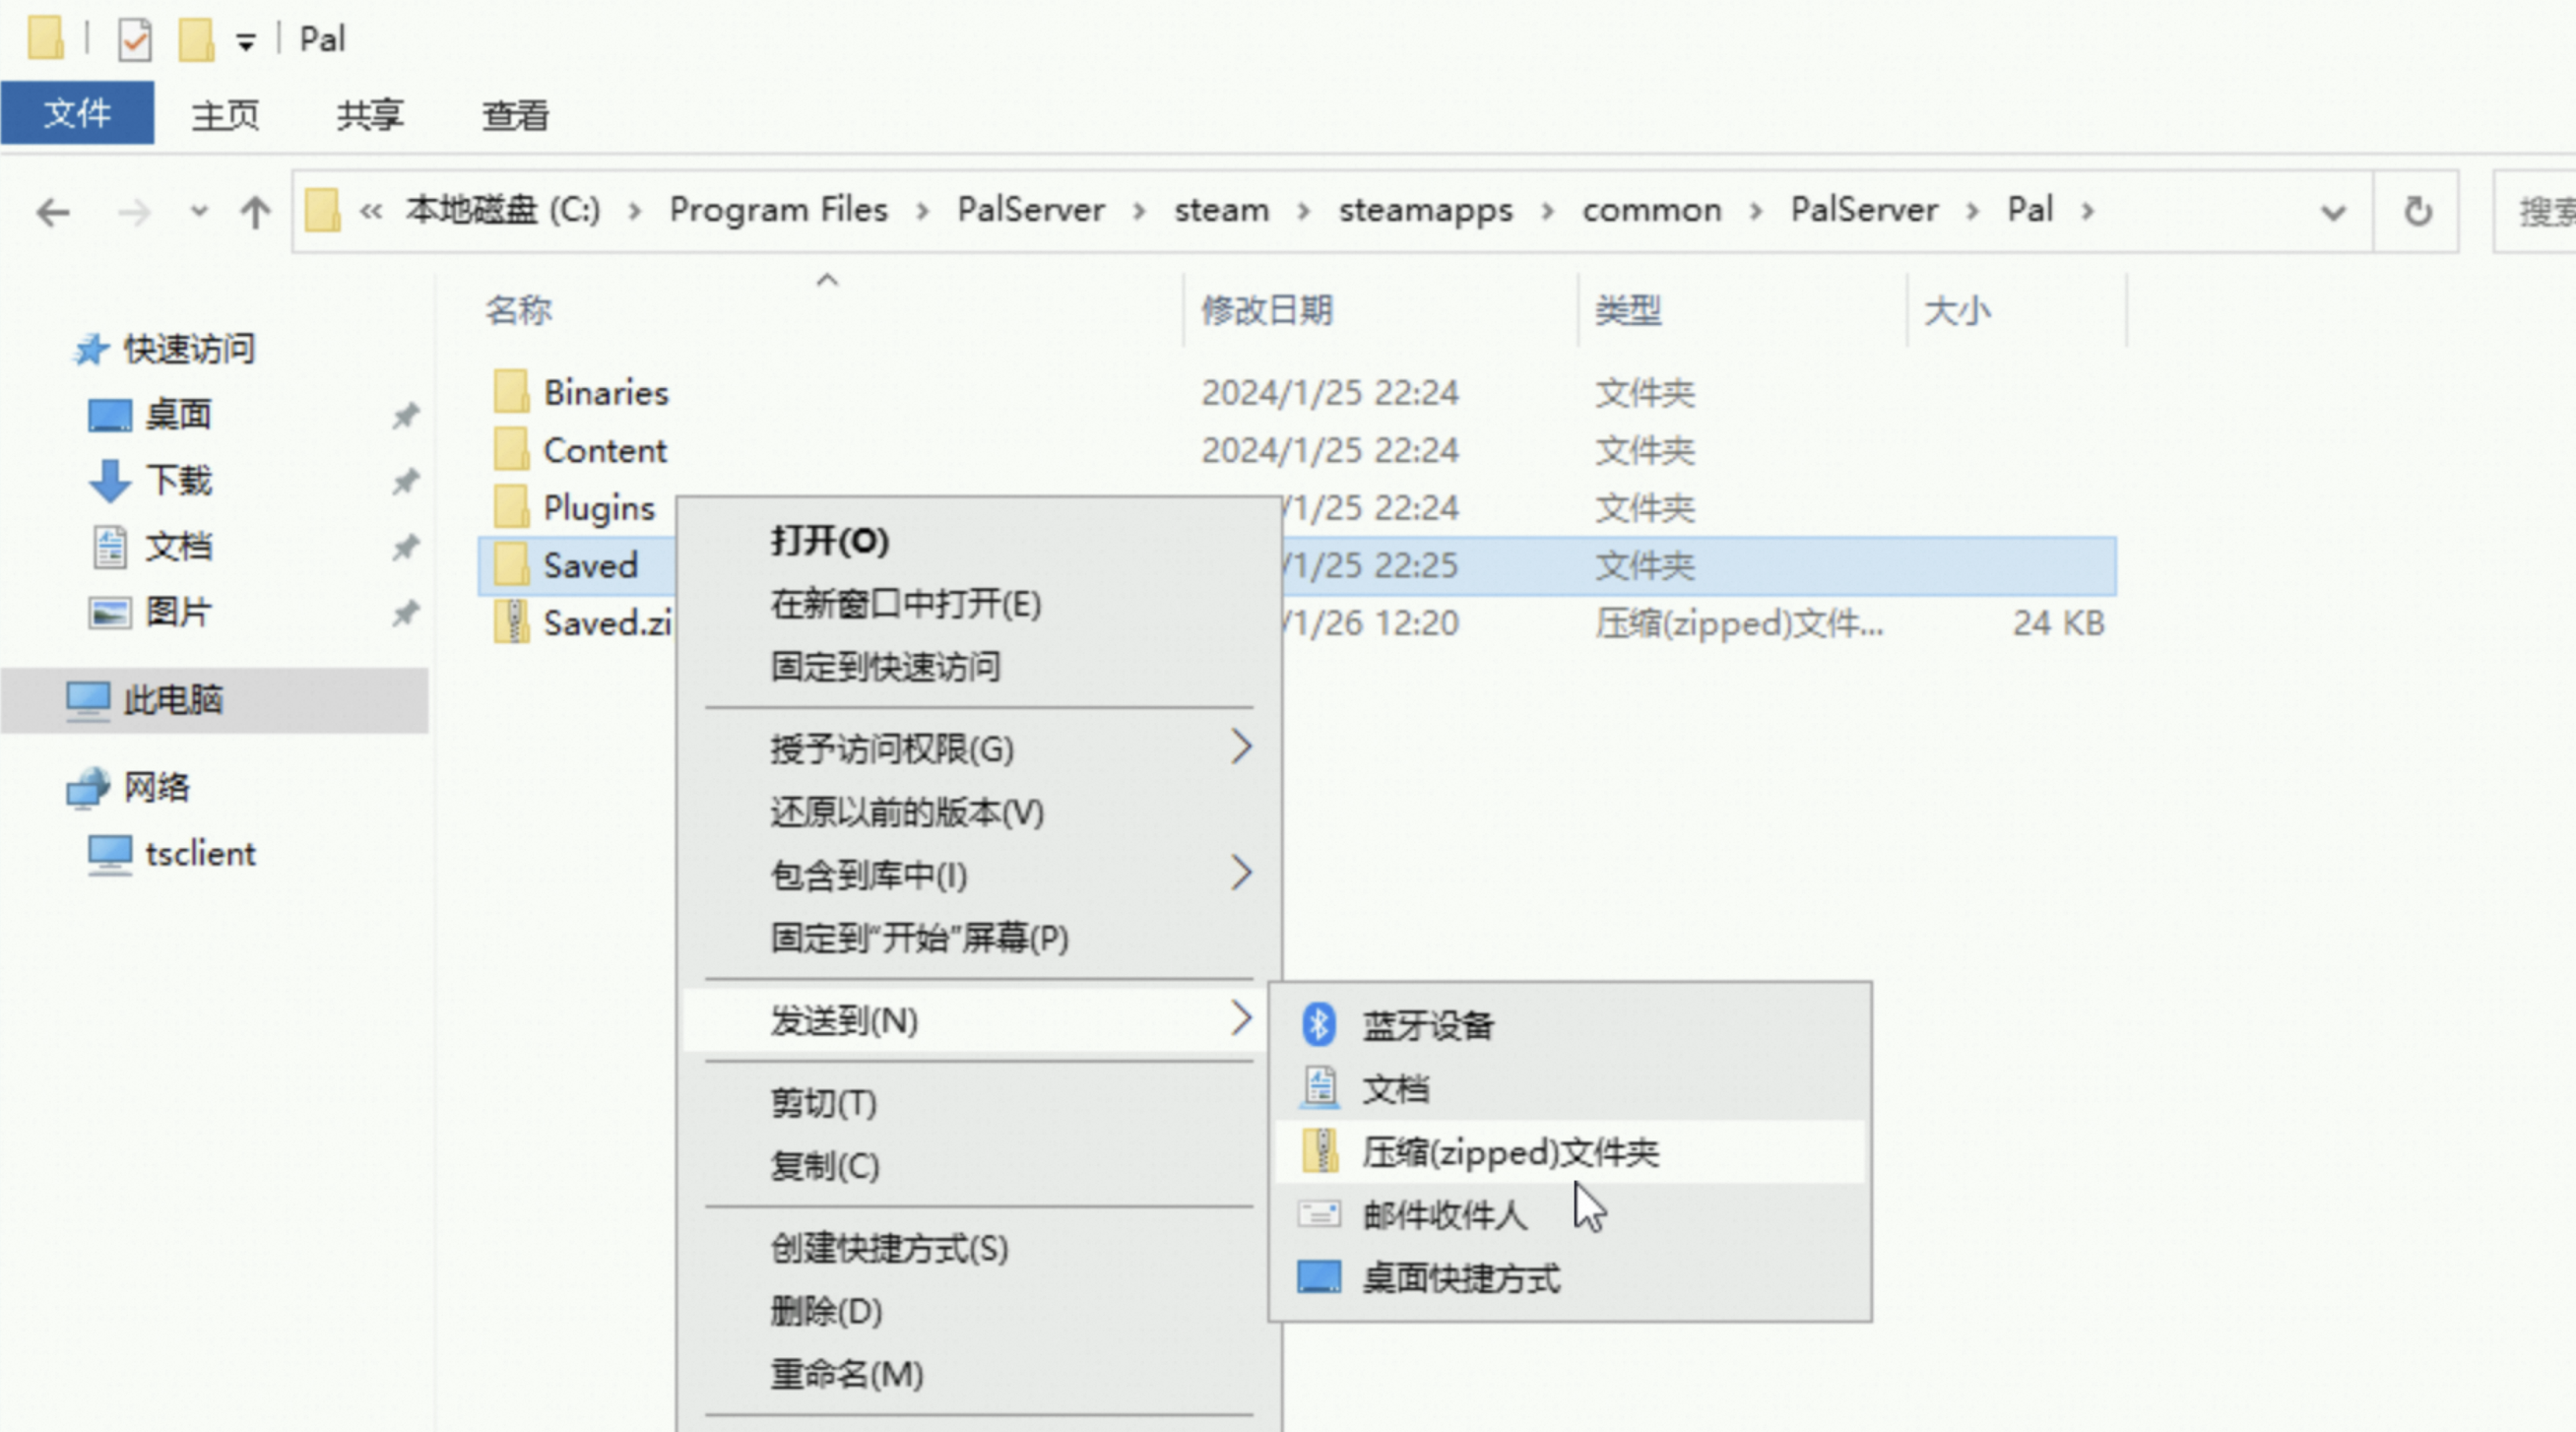Expand the address bar history dropdown

point(2333,212)
